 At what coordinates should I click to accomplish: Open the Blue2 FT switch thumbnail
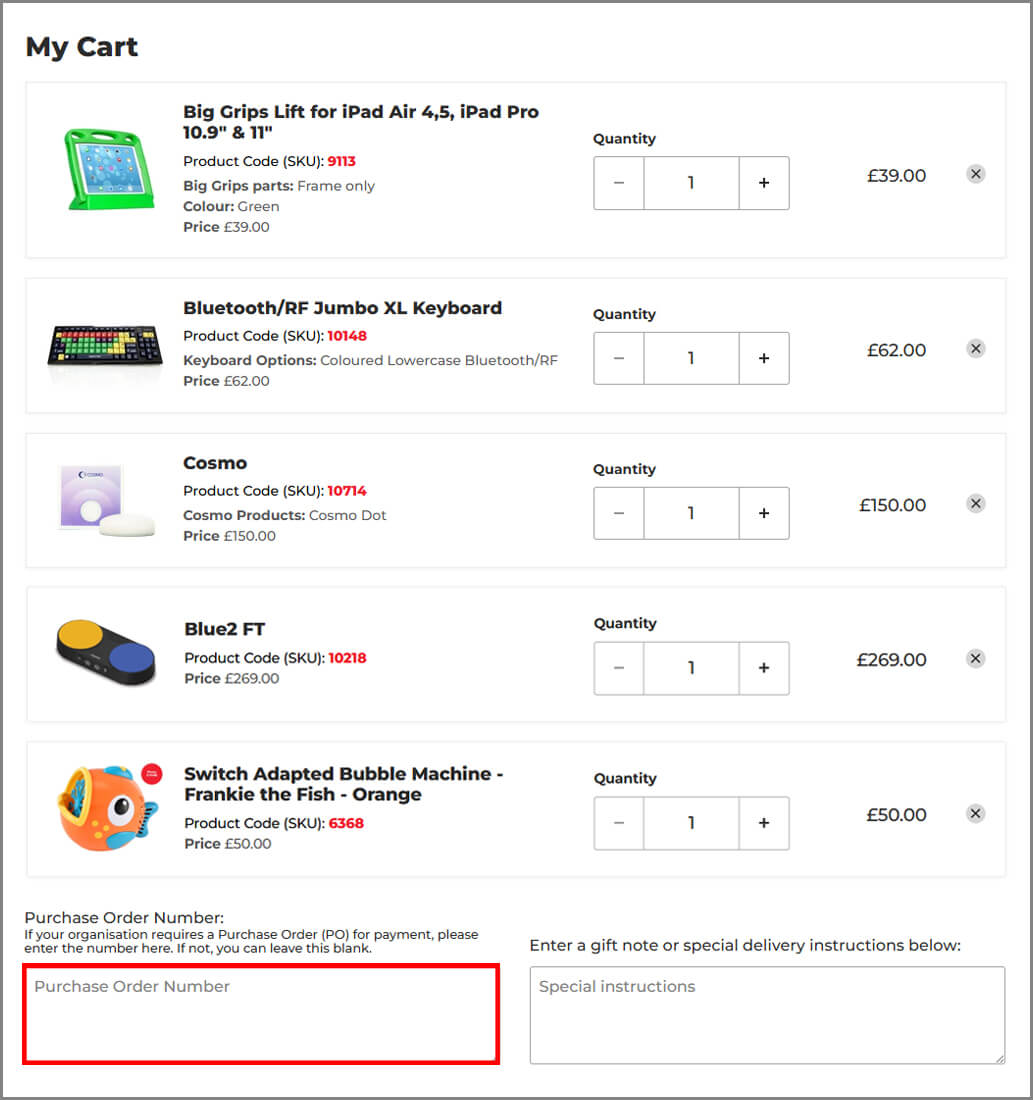pyautogui.click(x=106, y=652)
